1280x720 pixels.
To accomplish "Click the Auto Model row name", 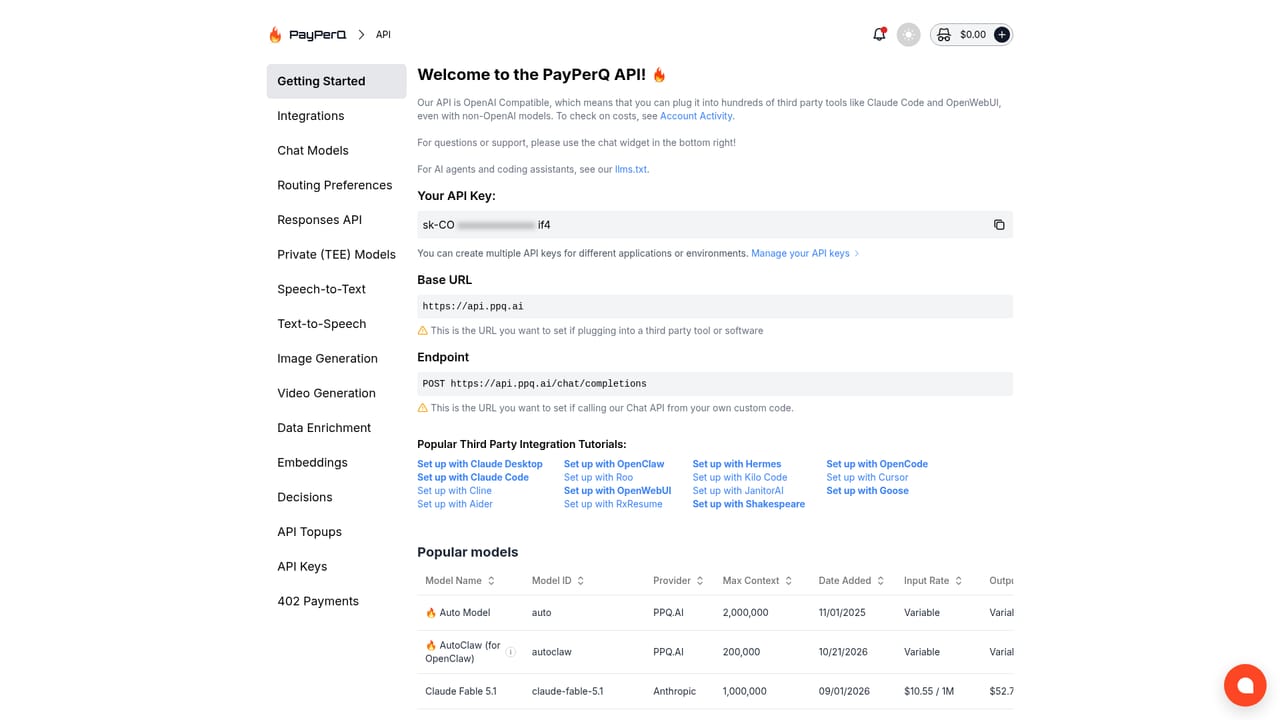I will point(458,613).
